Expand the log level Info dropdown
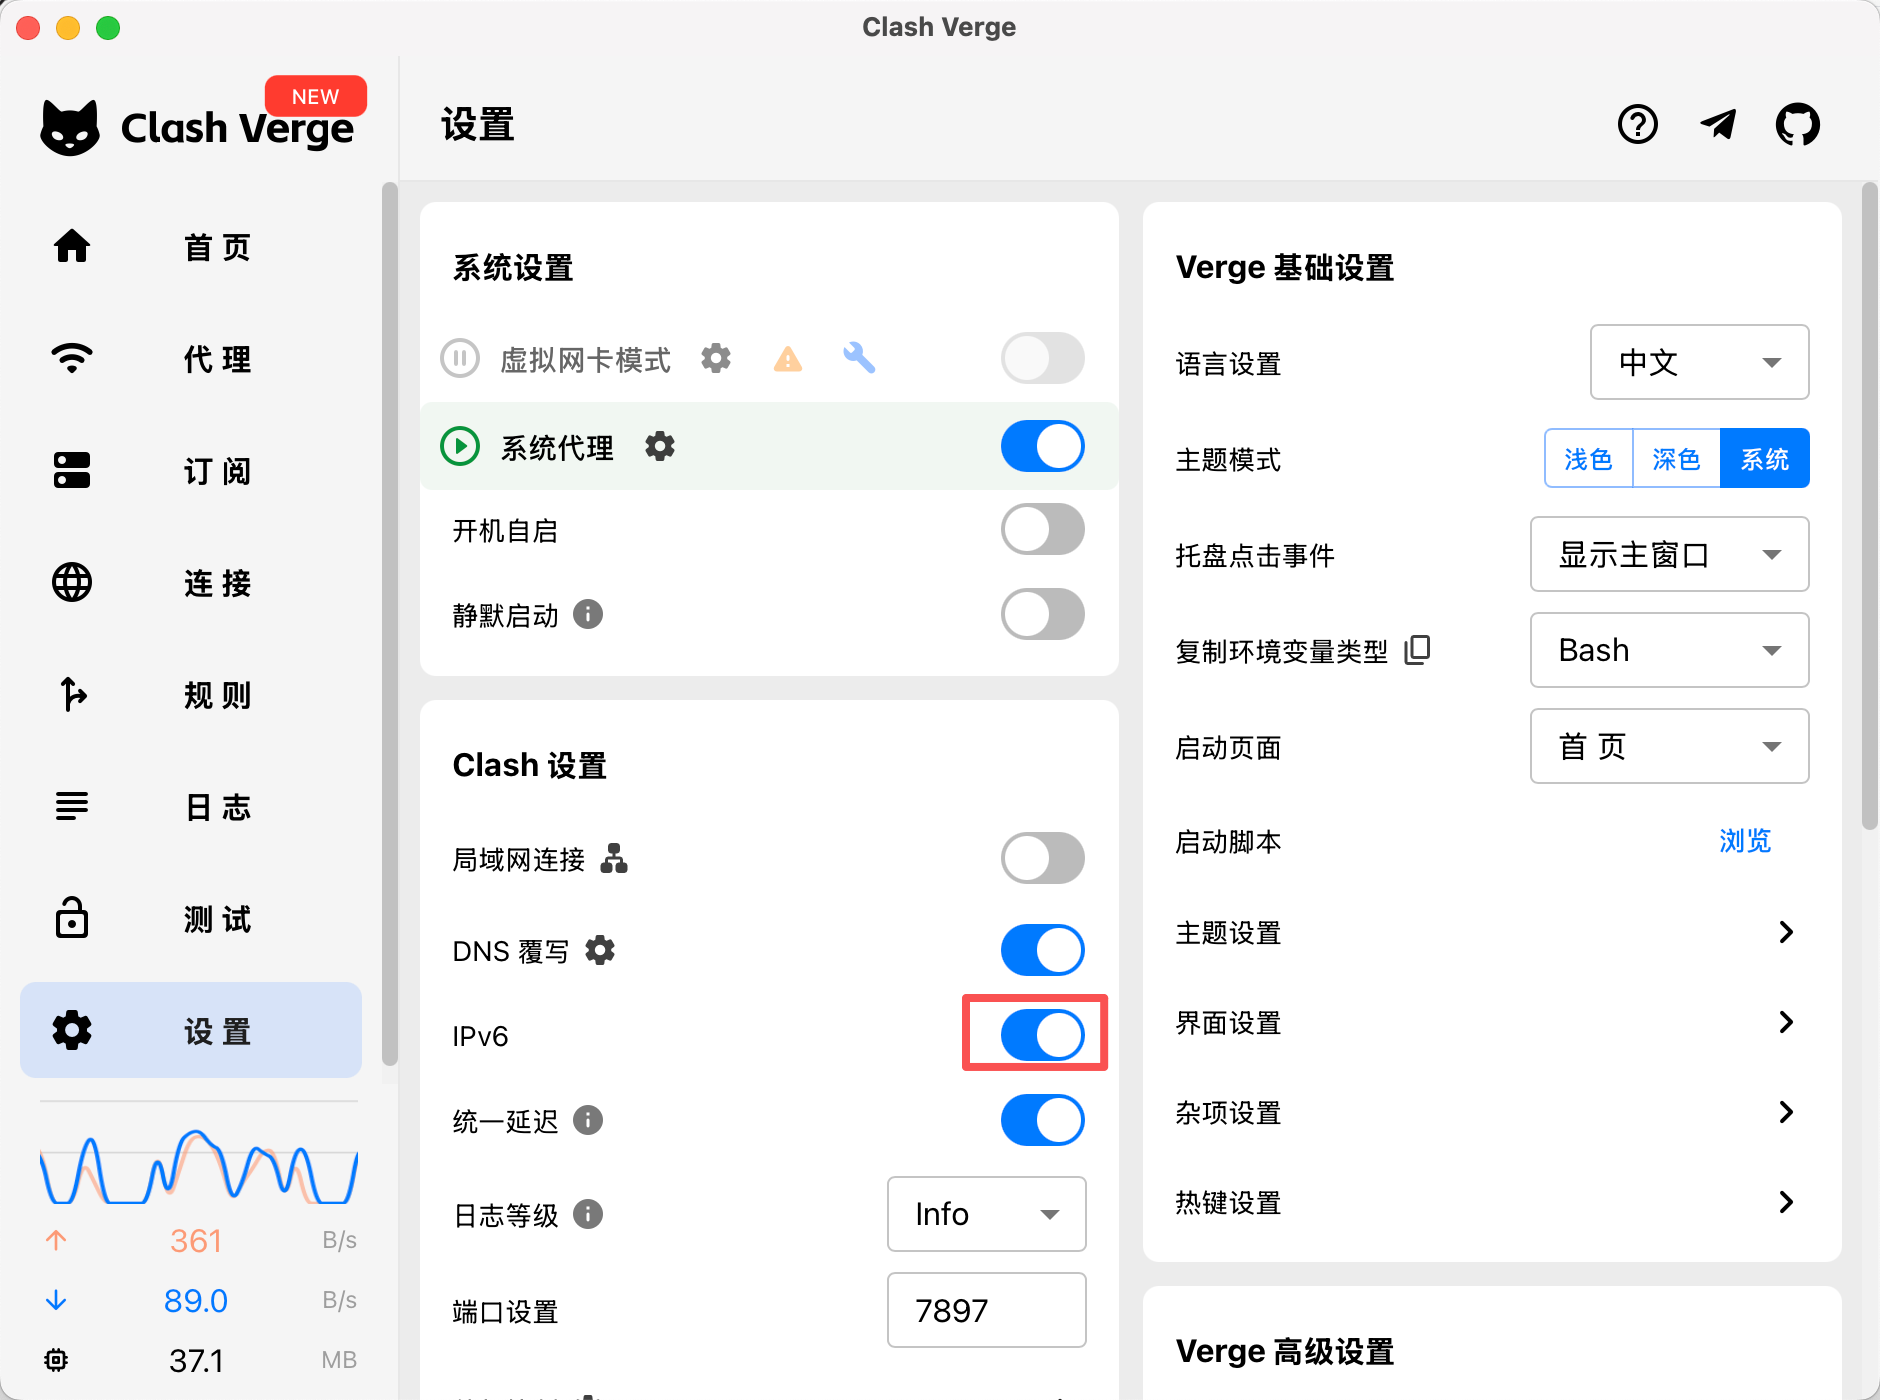Image resolution: width=1880 pixels, height=1400 pixels. (986, 1214)
